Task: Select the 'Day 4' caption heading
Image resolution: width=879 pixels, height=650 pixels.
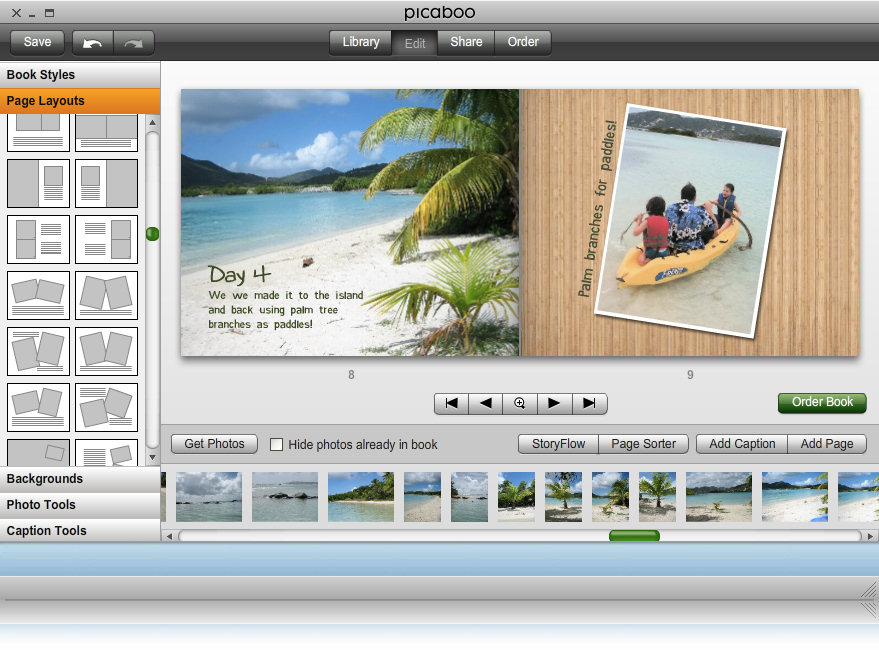Action: pyautogui.click(x=239, y=274)
